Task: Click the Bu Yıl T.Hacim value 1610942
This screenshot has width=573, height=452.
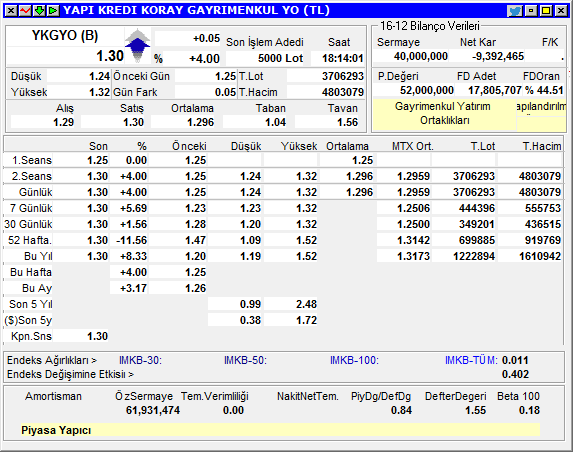Action: pos(540,257)
